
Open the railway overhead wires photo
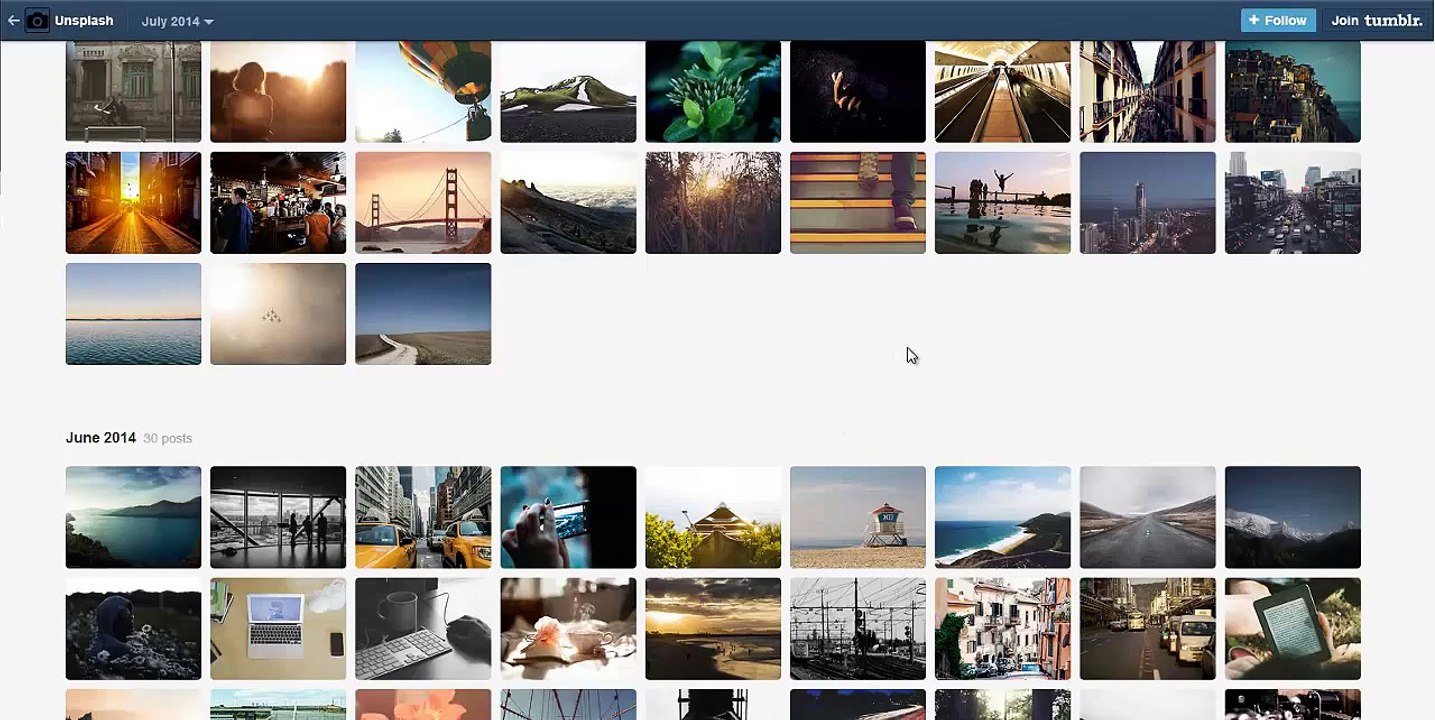pyautogui.click(x=858, y=629)
